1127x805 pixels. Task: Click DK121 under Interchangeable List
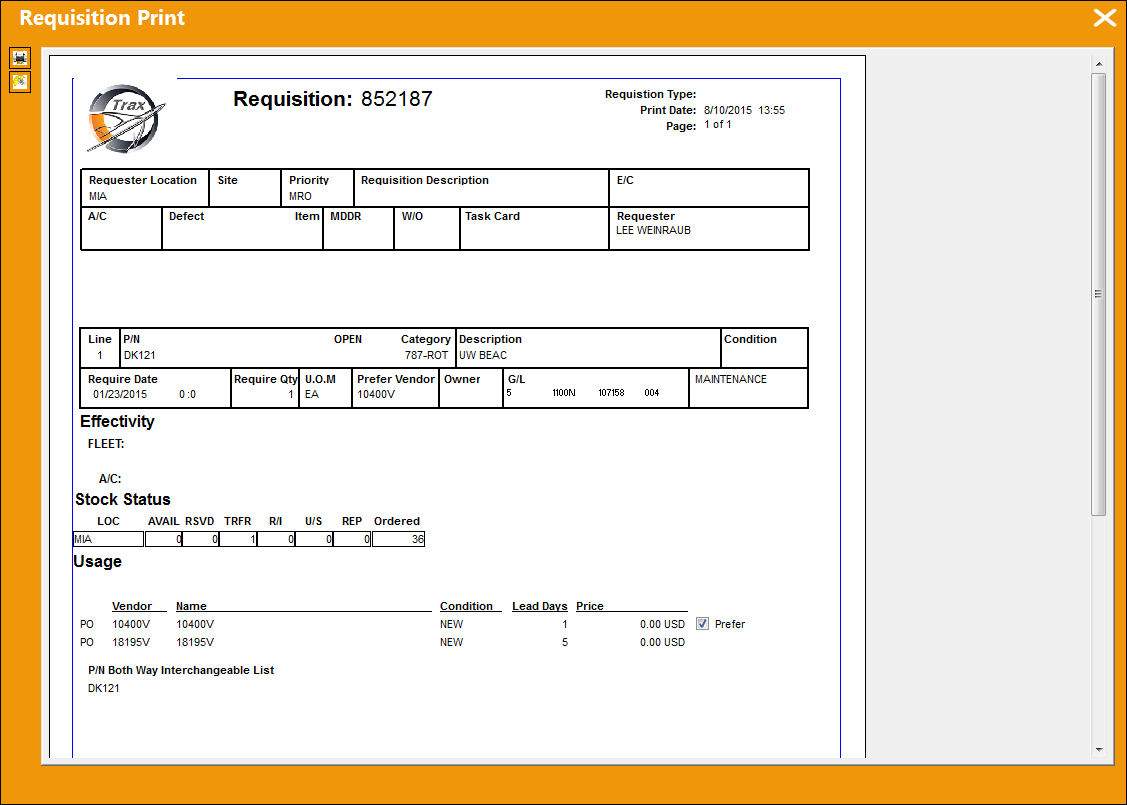coord(104,688)
